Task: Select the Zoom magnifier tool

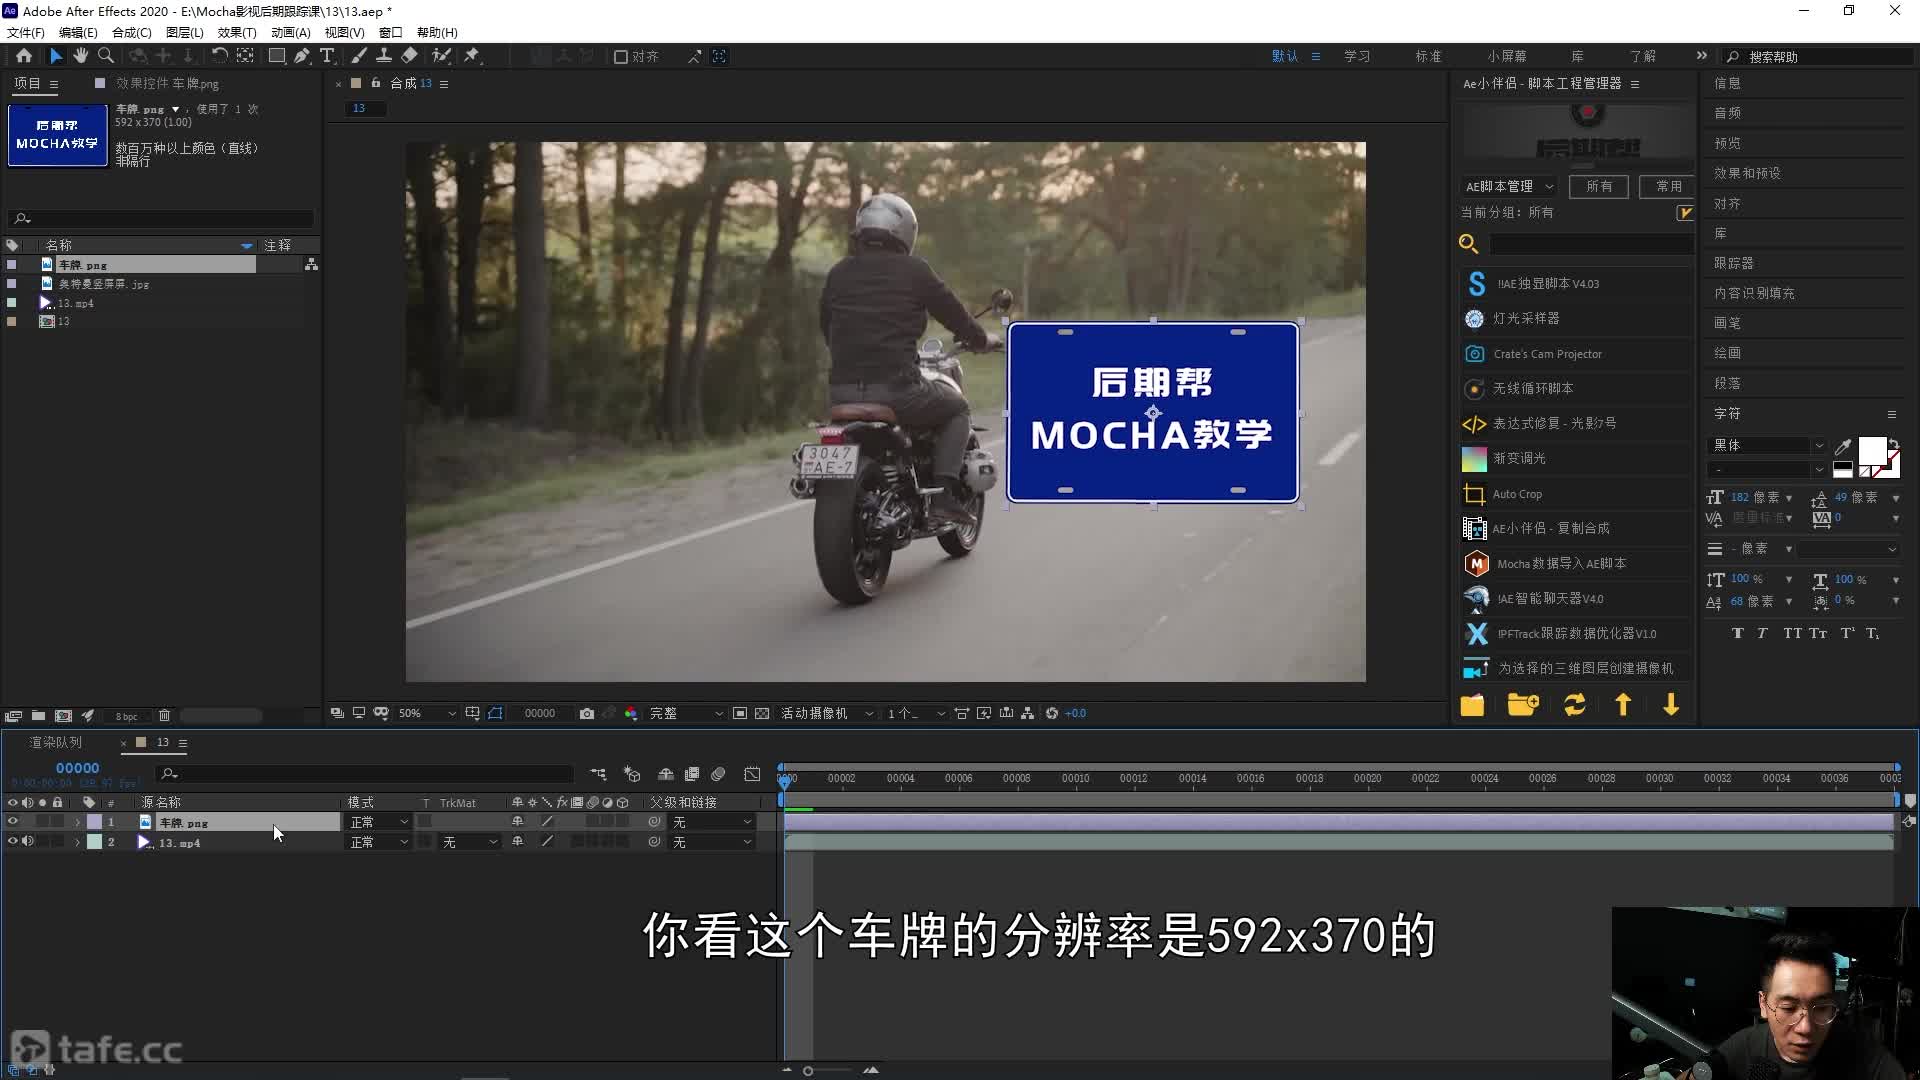Action: [106, 56]
